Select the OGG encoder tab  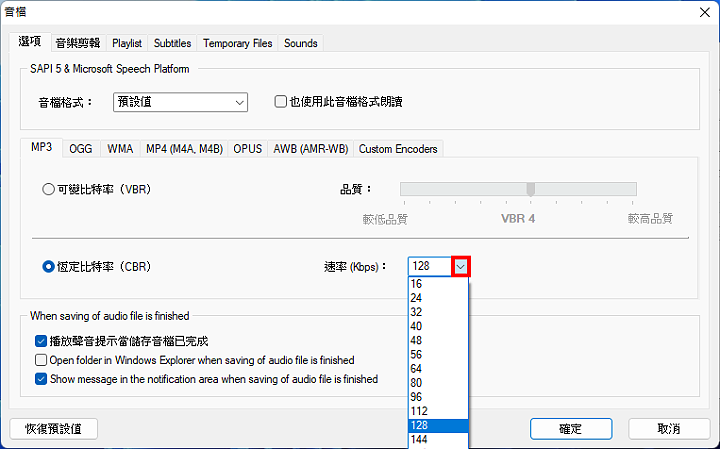(81, 149)
